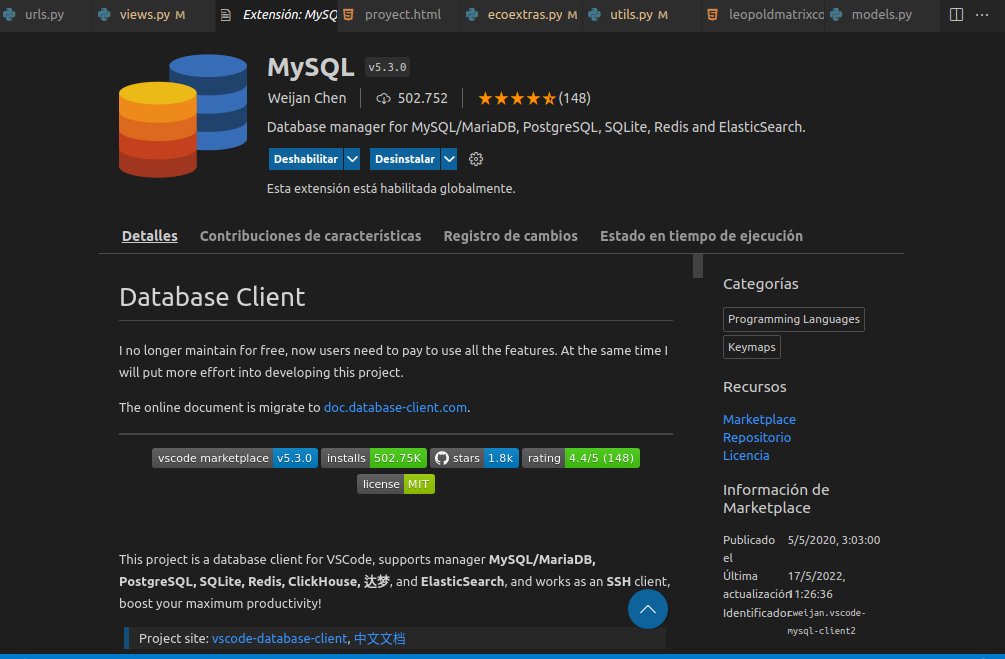Open the vscode-database-client project link

point(279,638)
